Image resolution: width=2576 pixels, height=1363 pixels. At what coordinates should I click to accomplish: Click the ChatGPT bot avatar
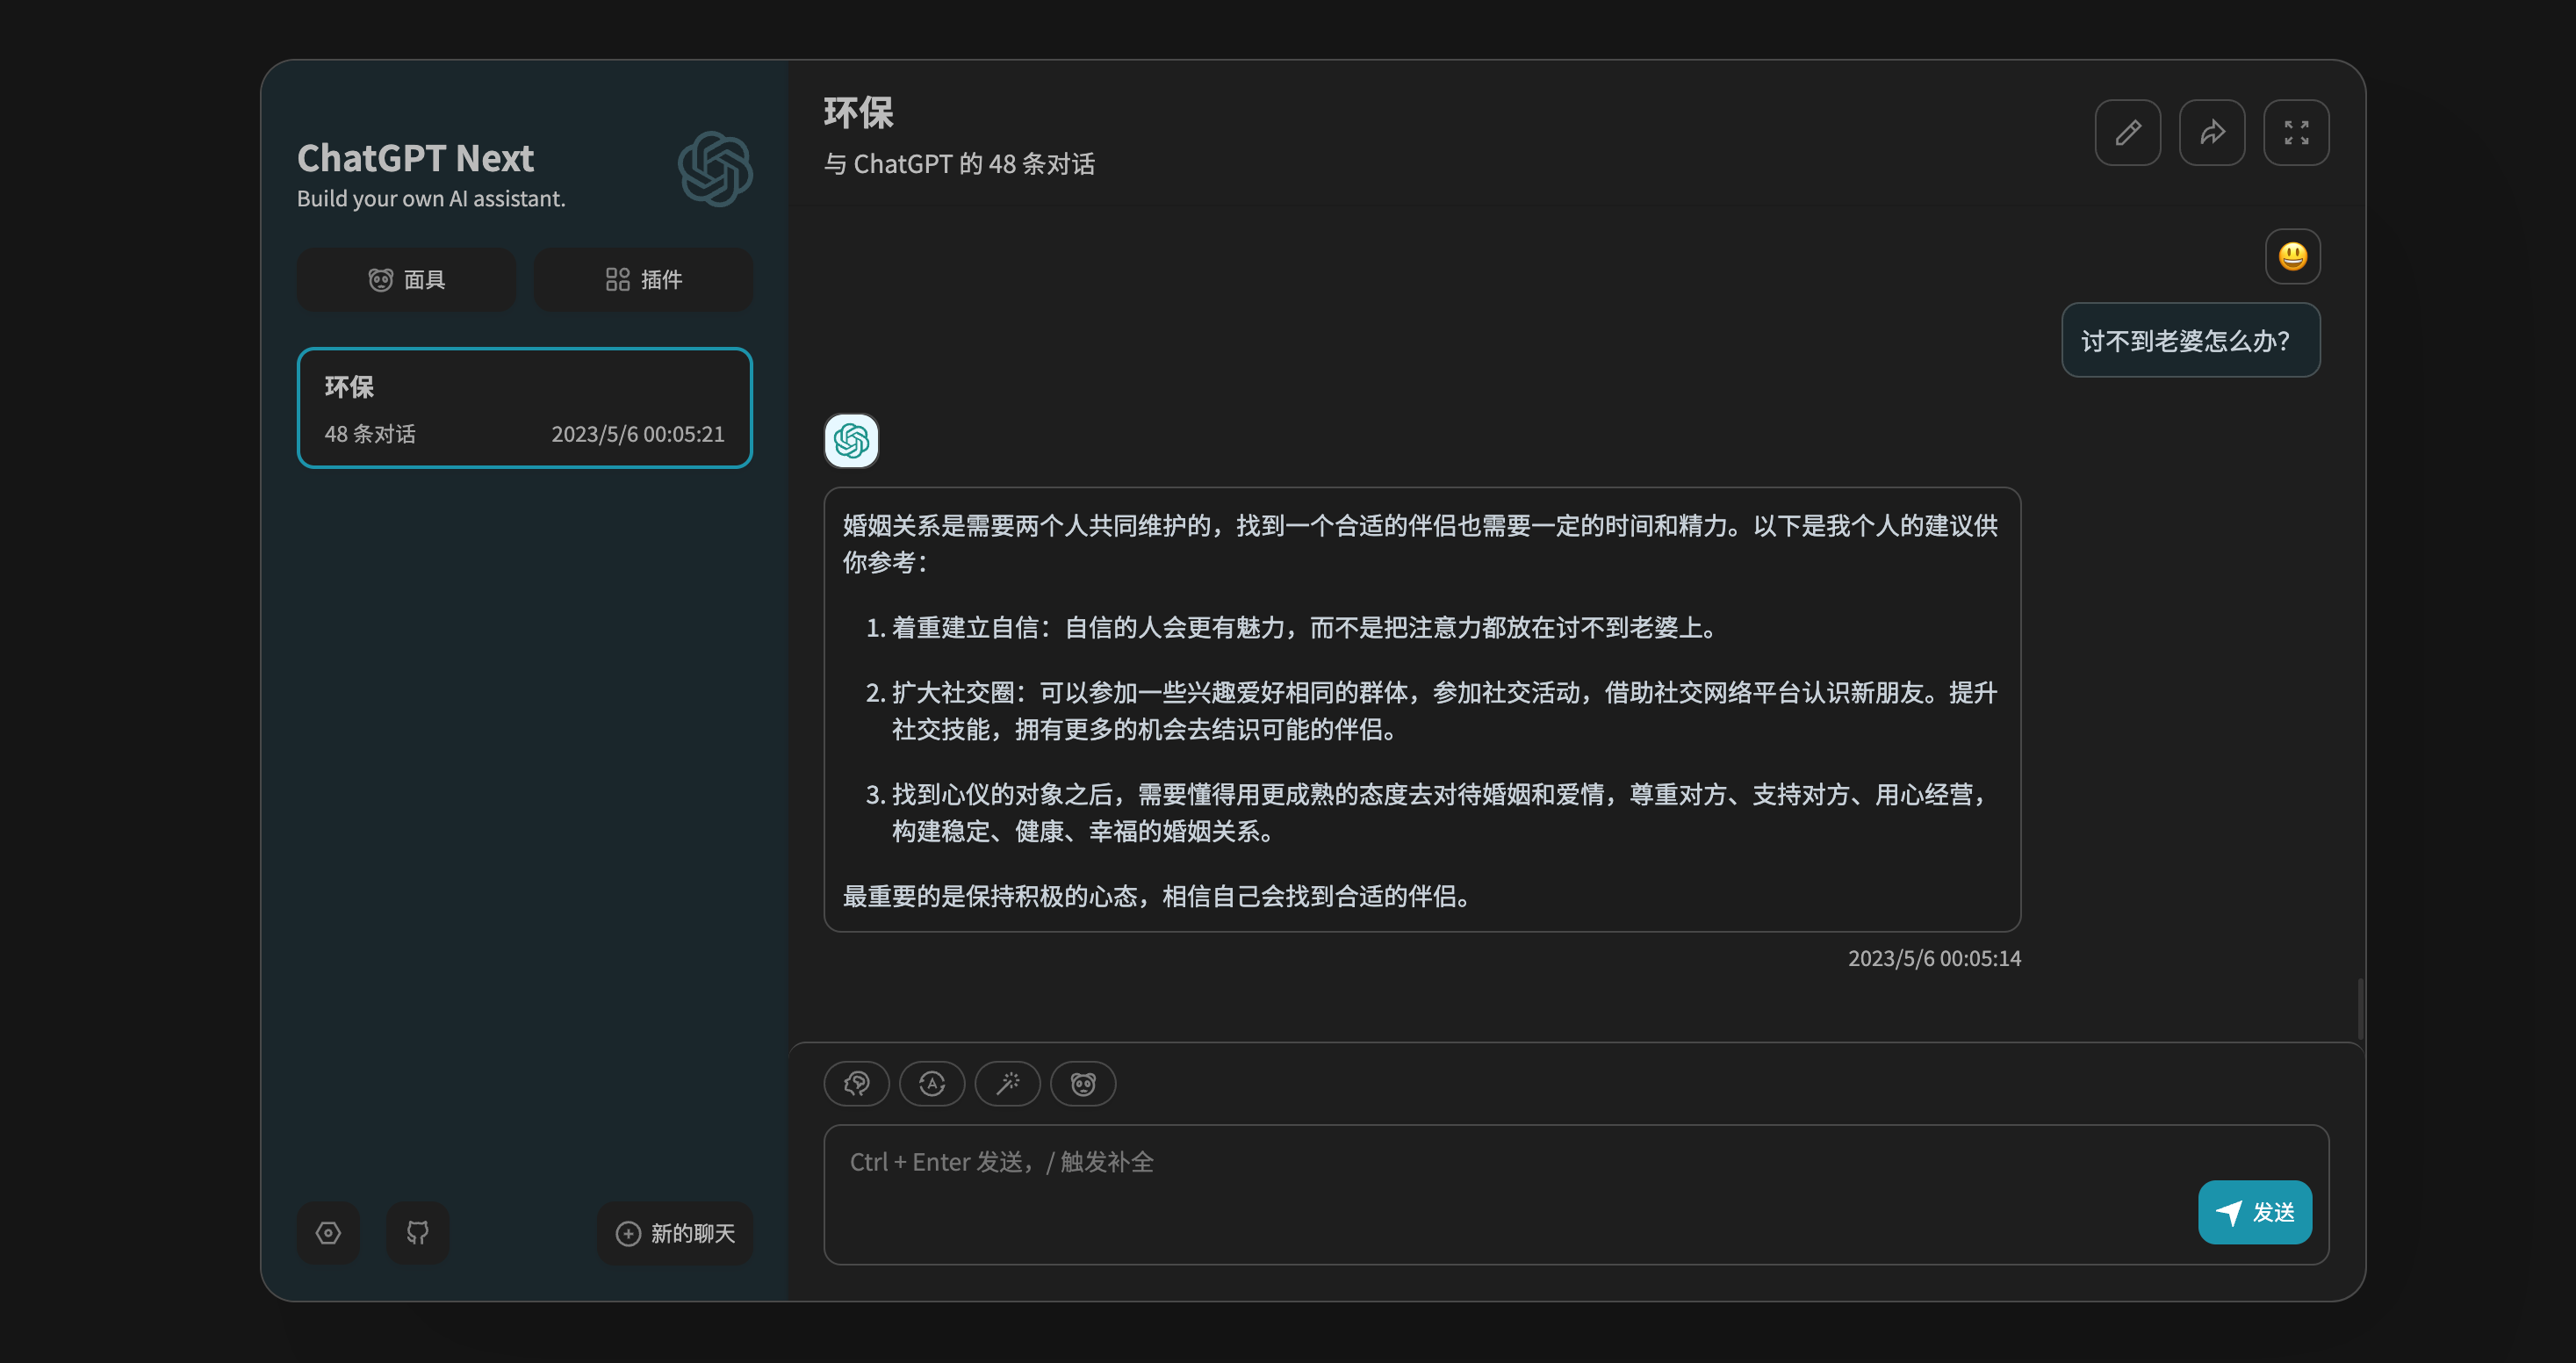pyautogui.click(x=851, y=441)
